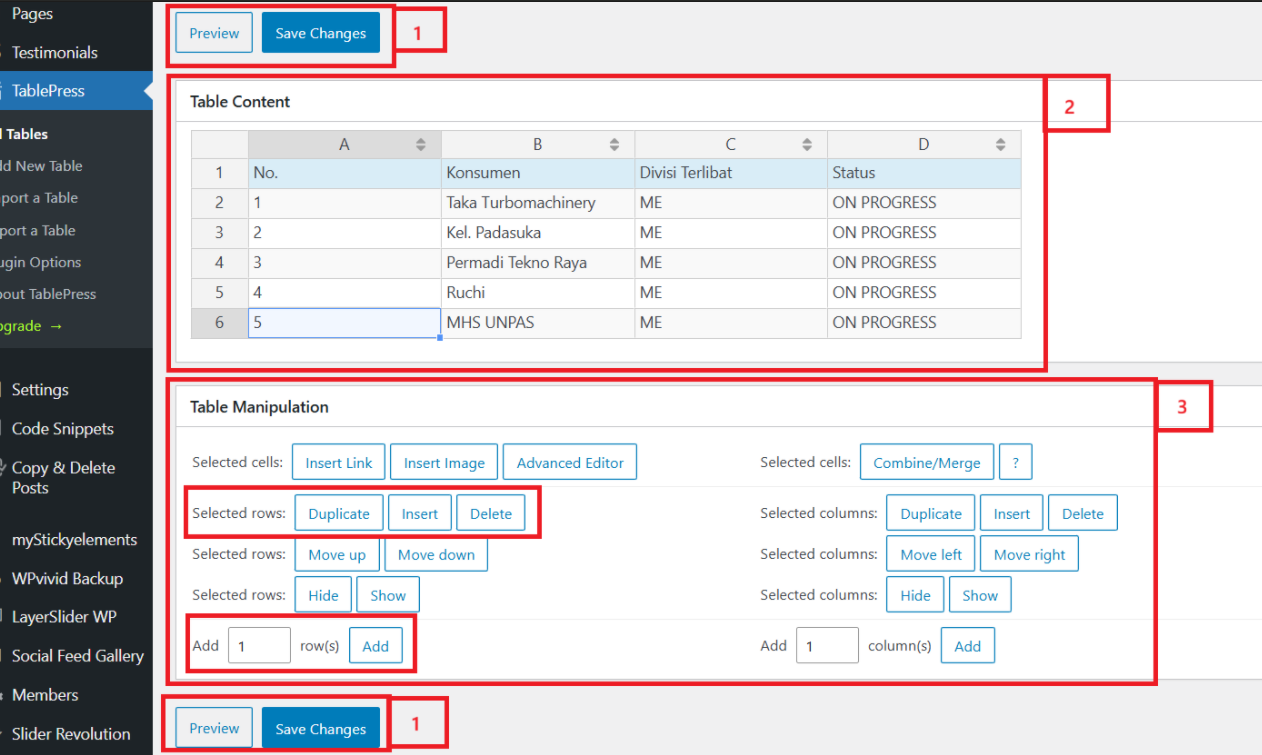Move selected rows down

[x=436, y=555]
